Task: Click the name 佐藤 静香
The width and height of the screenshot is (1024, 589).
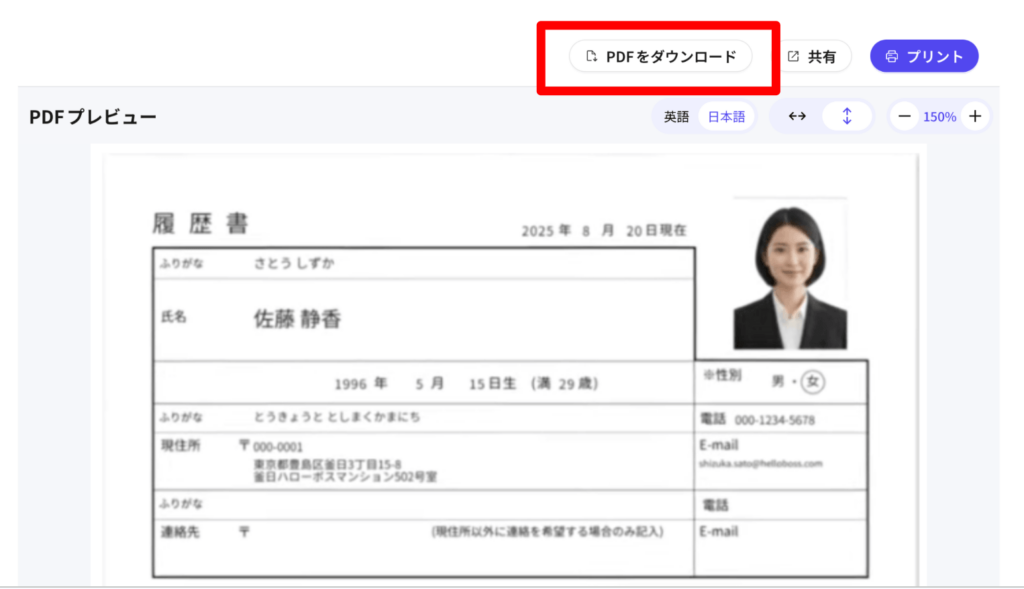Action: pyautogui.click(x=297, y=319)
